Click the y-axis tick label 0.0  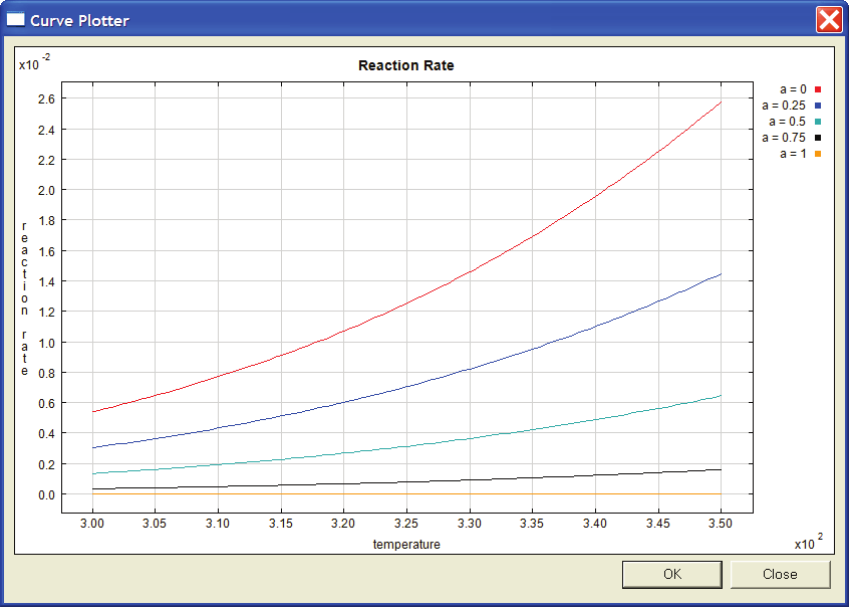point(47,495)
